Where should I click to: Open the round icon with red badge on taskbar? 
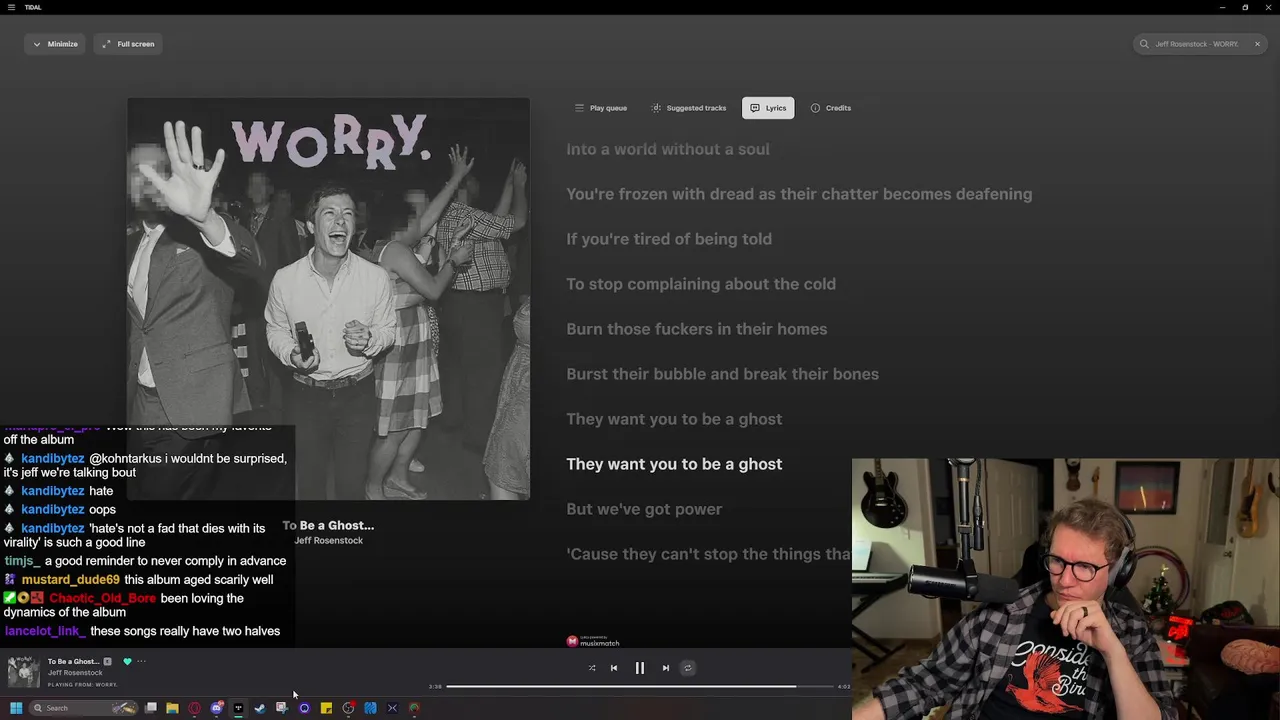[x=348, y=708]
